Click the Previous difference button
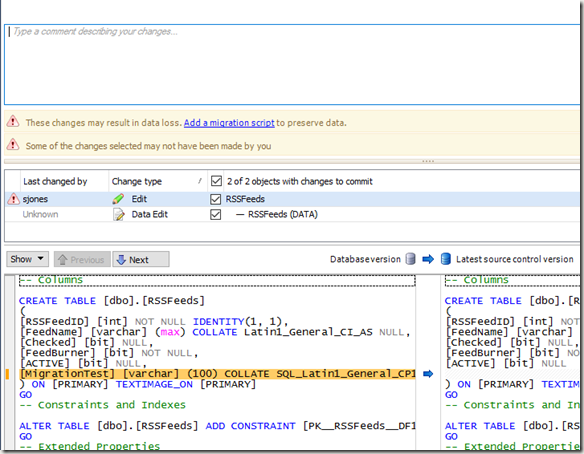Image resolution: width=584 pixels, height=454 pixels. click(x=82, y=259)
